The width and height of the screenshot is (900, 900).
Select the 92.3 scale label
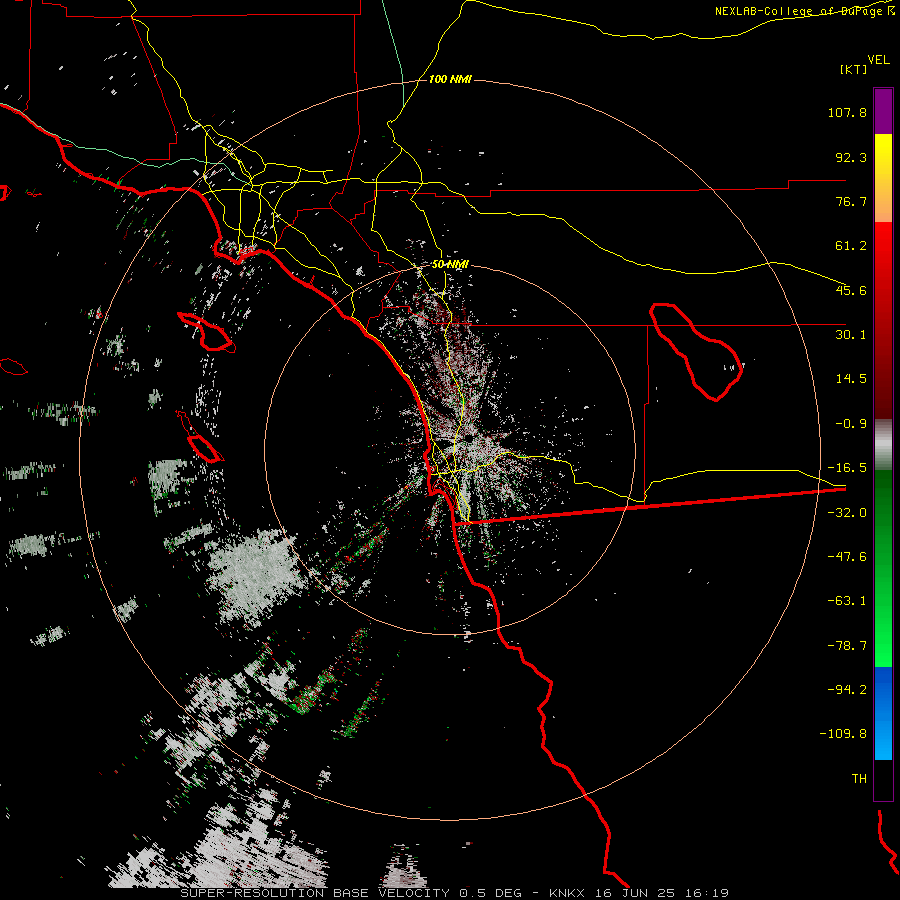coord(851,157)
